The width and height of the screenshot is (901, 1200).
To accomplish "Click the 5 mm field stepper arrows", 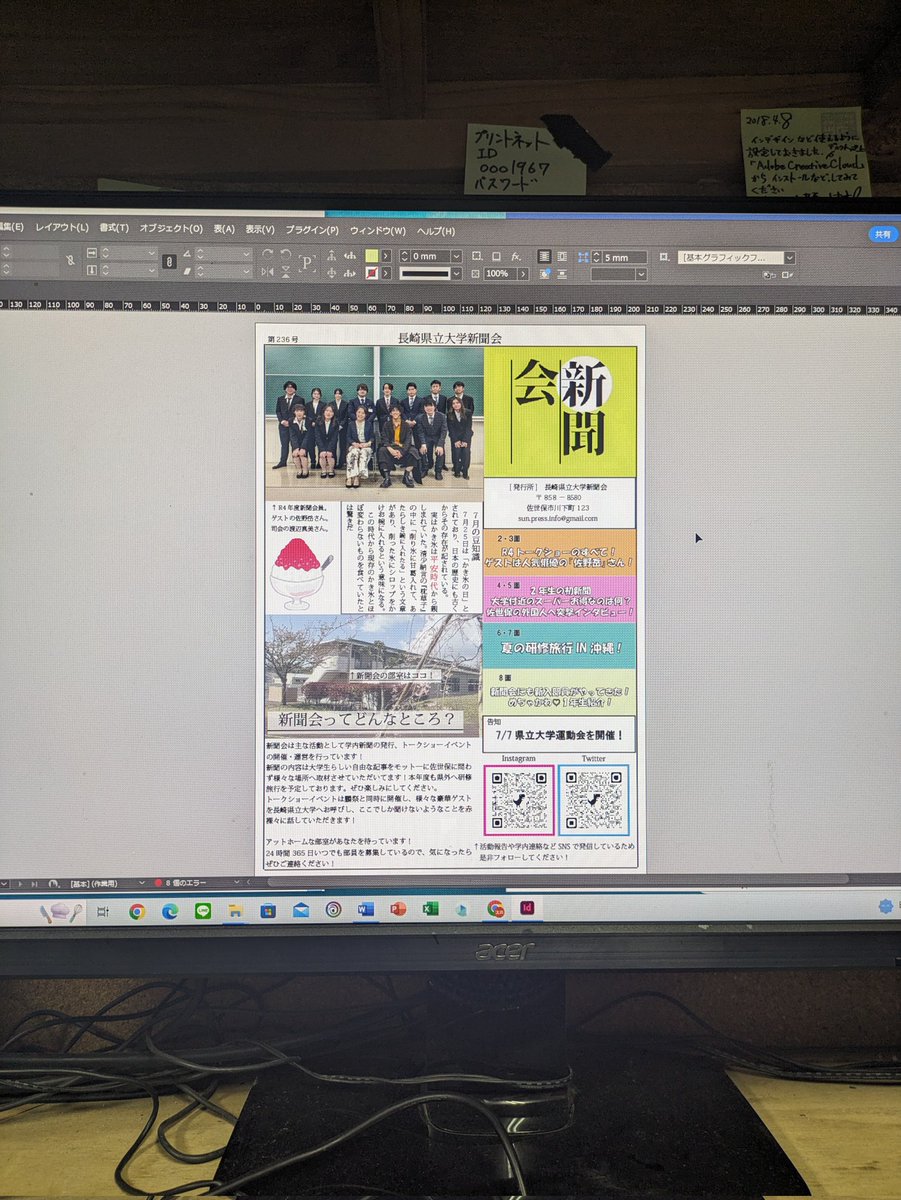I will point(596,257).
